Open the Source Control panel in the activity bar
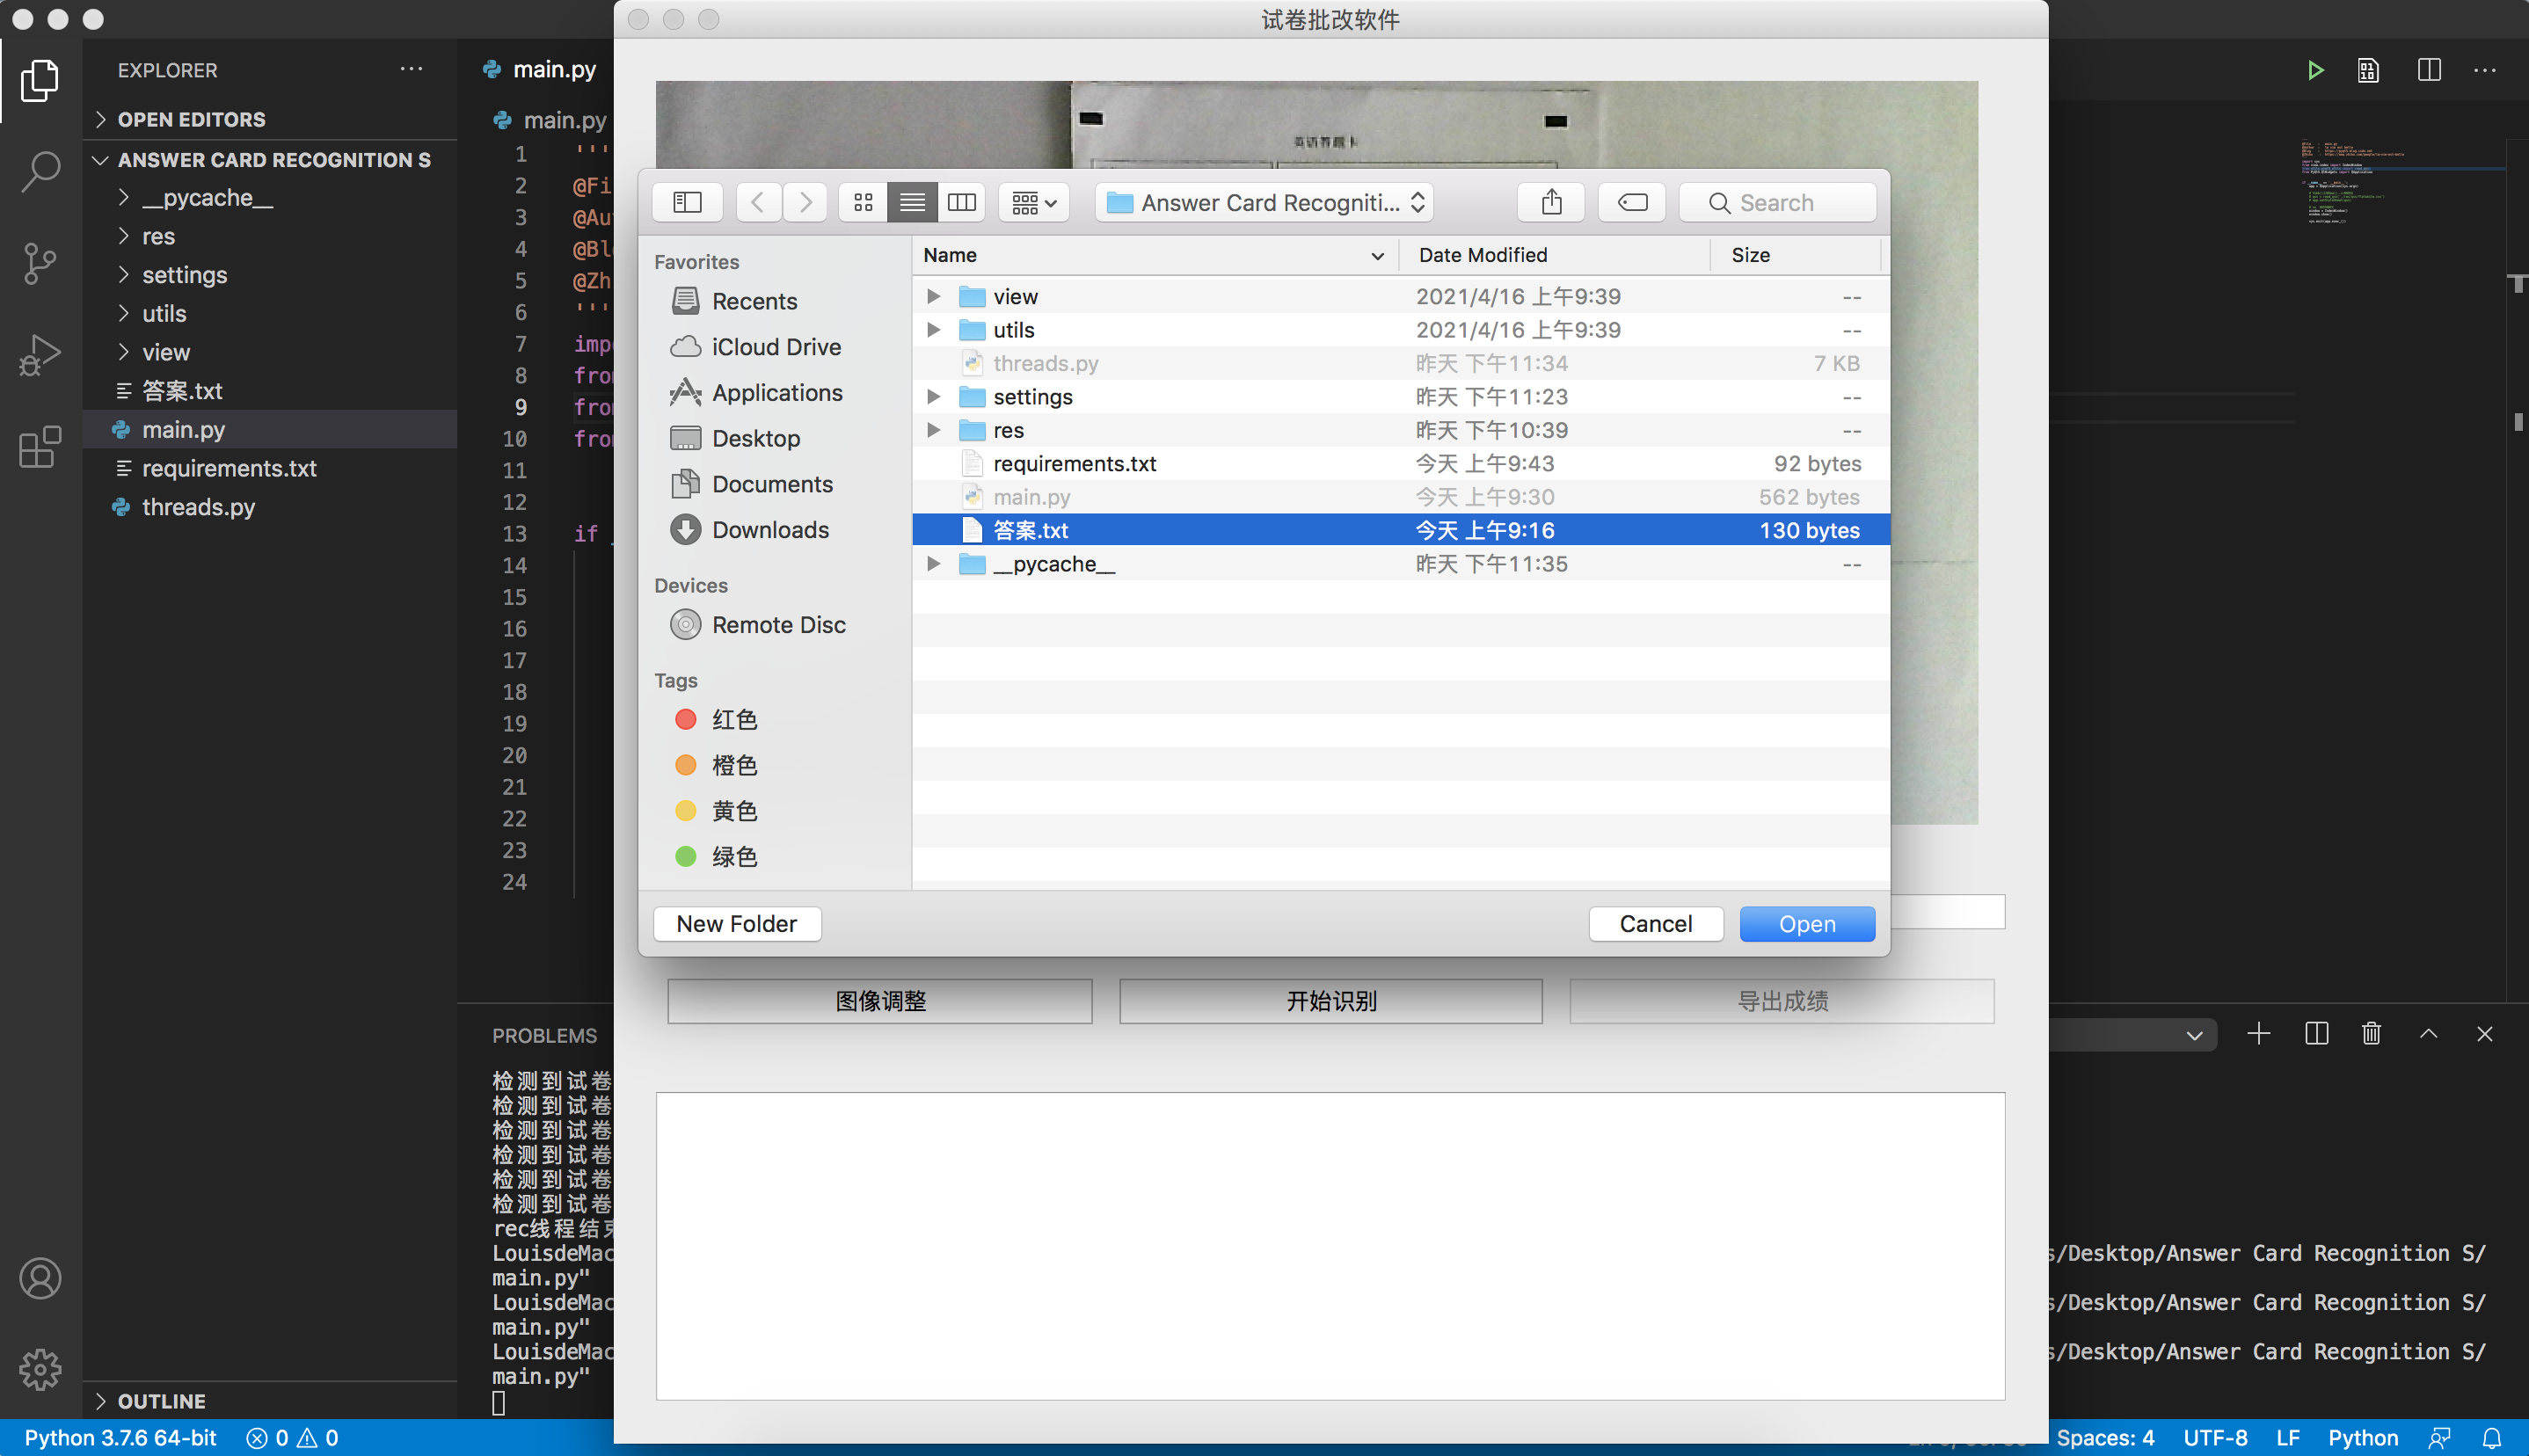The image size is (2529, 1456). 40,263
